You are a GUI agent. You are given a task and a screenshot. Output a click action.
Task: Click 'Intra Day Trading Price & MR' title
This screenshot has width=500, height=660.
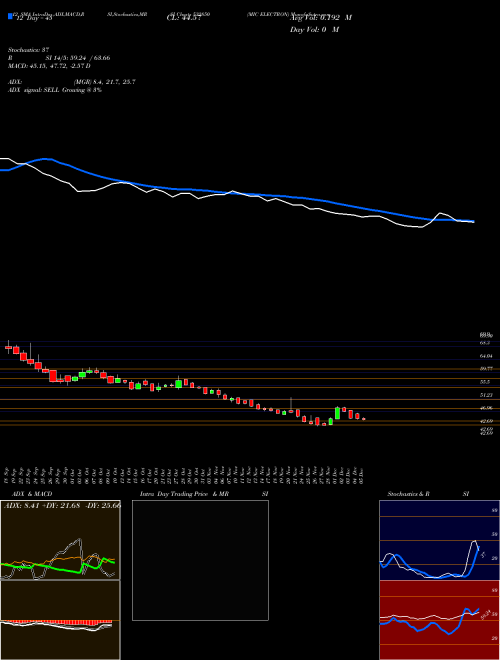pos(184,494)
